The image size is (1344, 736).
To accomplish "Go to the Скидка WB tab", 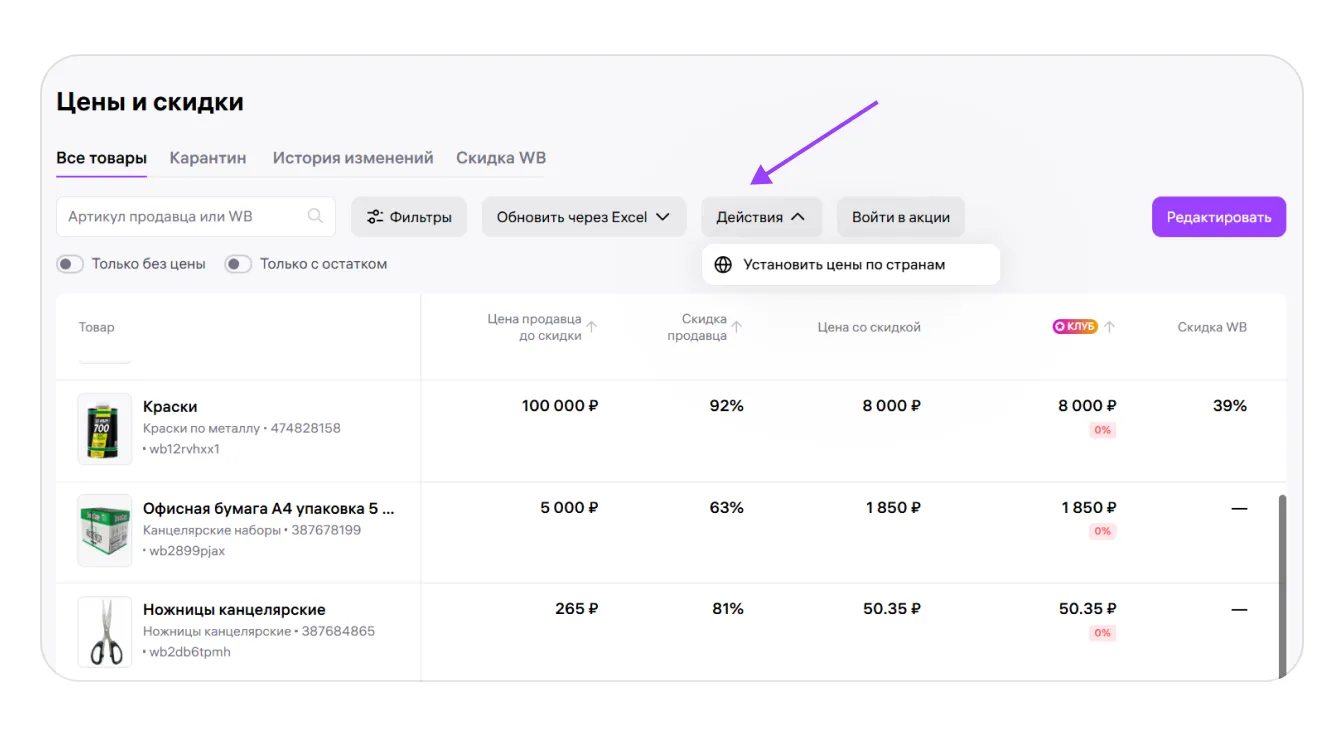I will (x=501, y=158).
